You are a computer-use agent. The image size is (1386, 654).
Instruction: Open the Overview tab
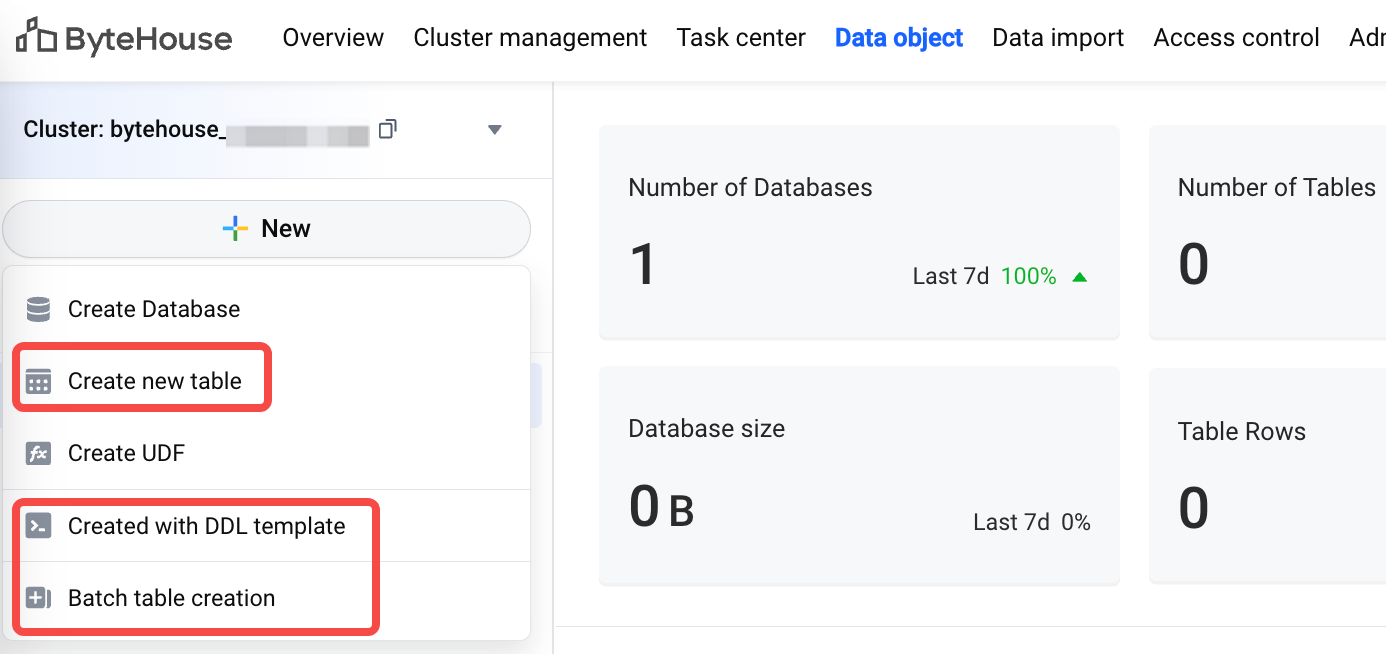(x=333, y=38)
